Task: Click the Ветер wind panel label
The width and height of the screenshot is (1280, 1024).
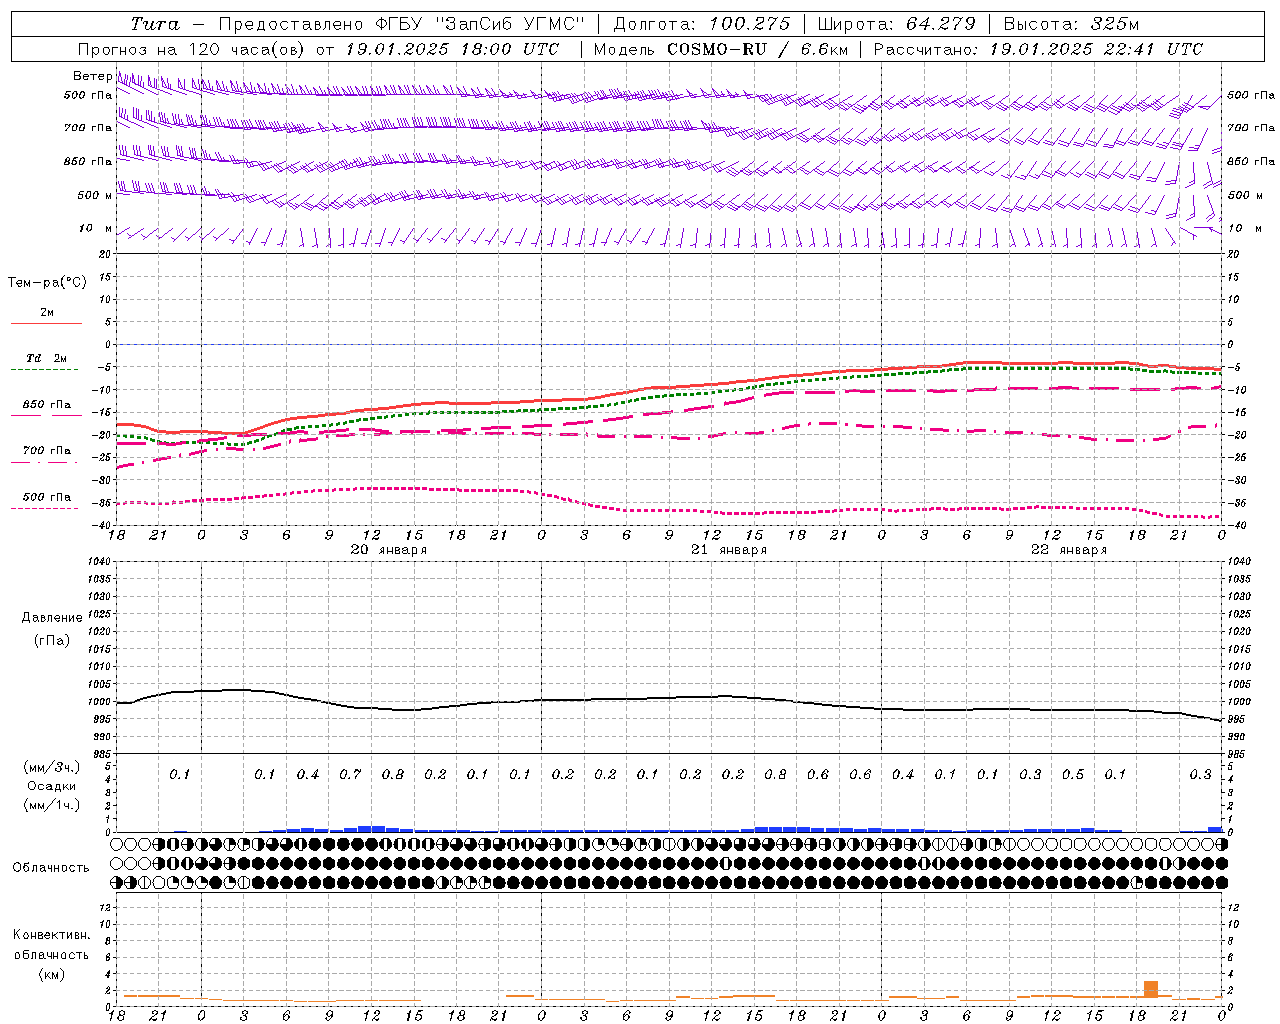Action: coord(93,76)
